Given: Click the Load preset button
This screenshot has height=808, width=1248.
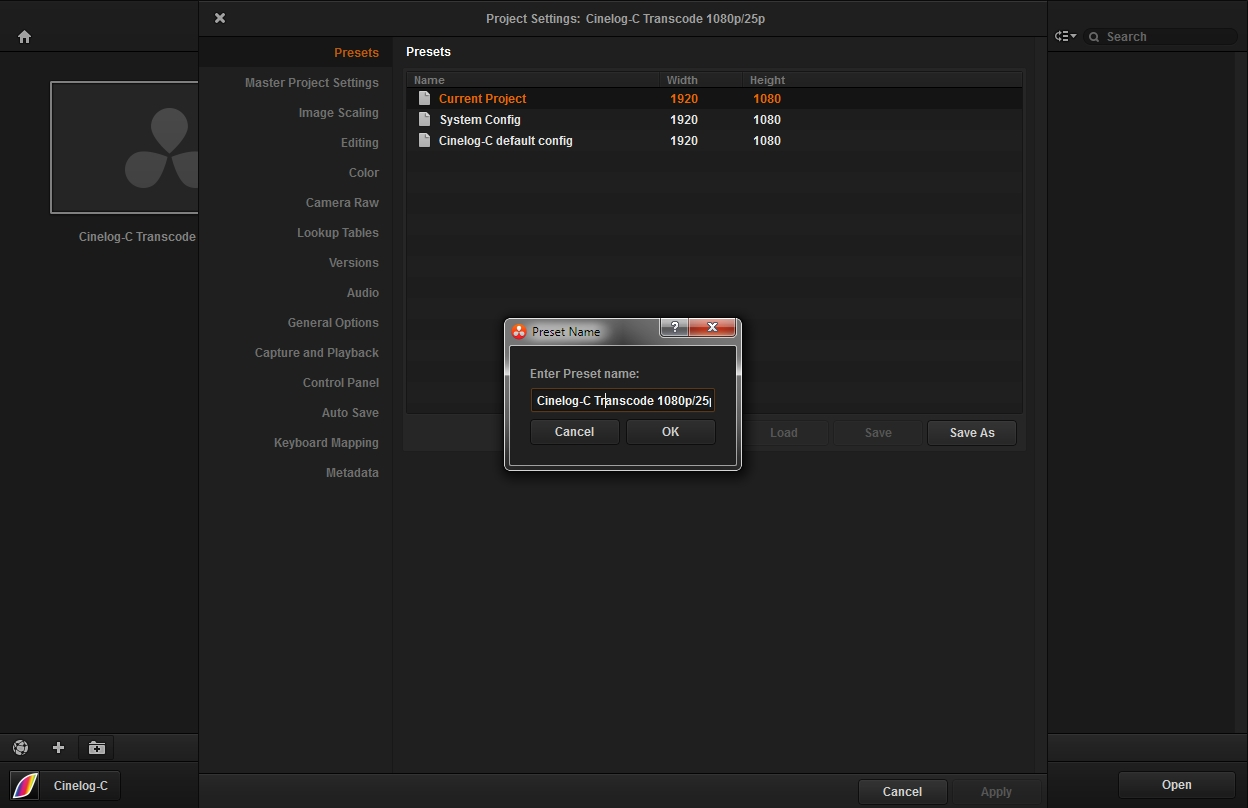Looking at the screenshot, I should [783, 432].
